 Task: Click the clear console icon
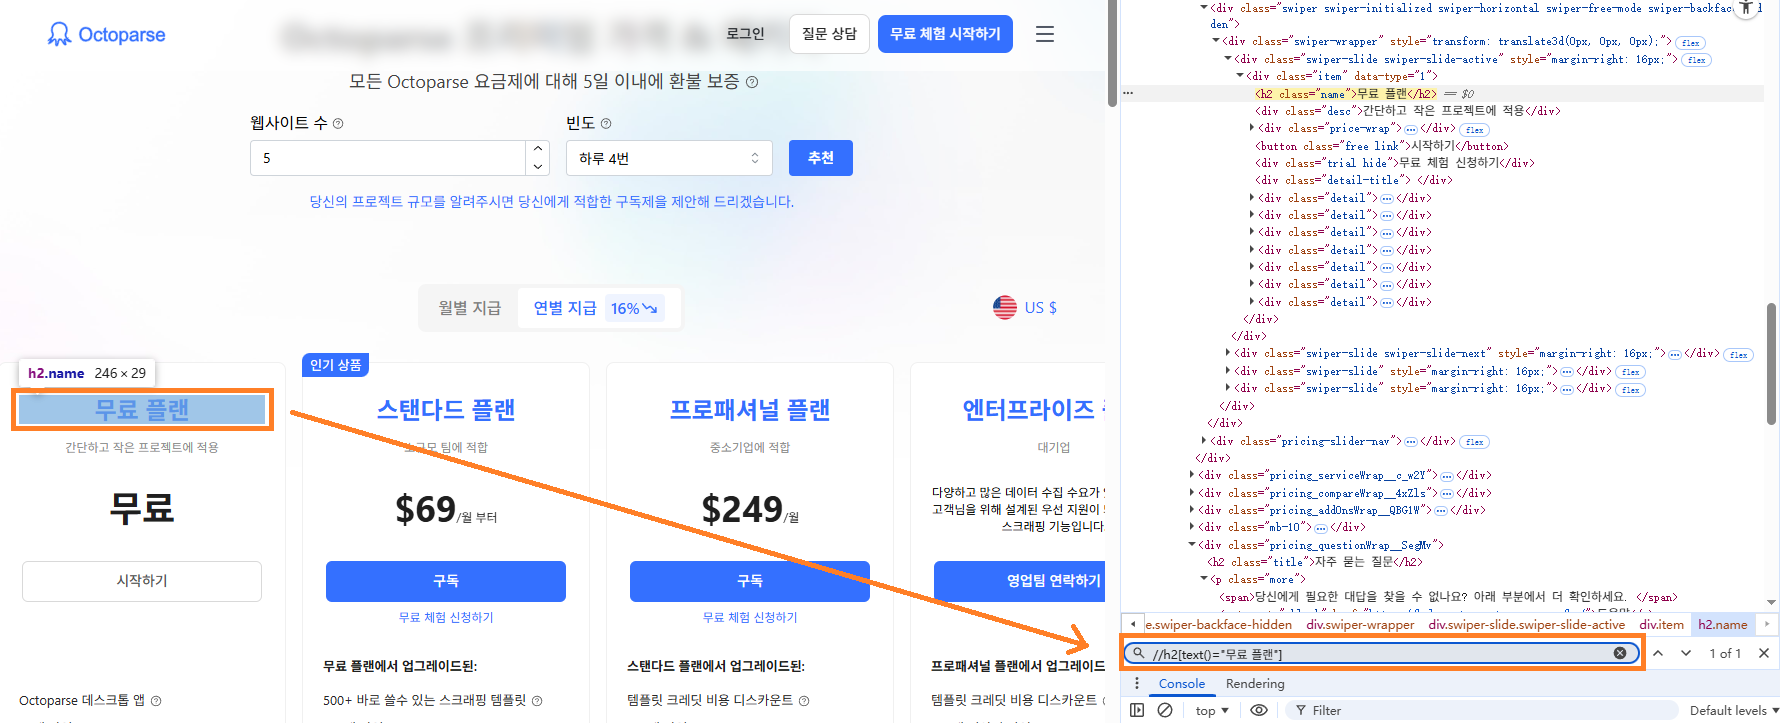click(x=1165, y=710)
